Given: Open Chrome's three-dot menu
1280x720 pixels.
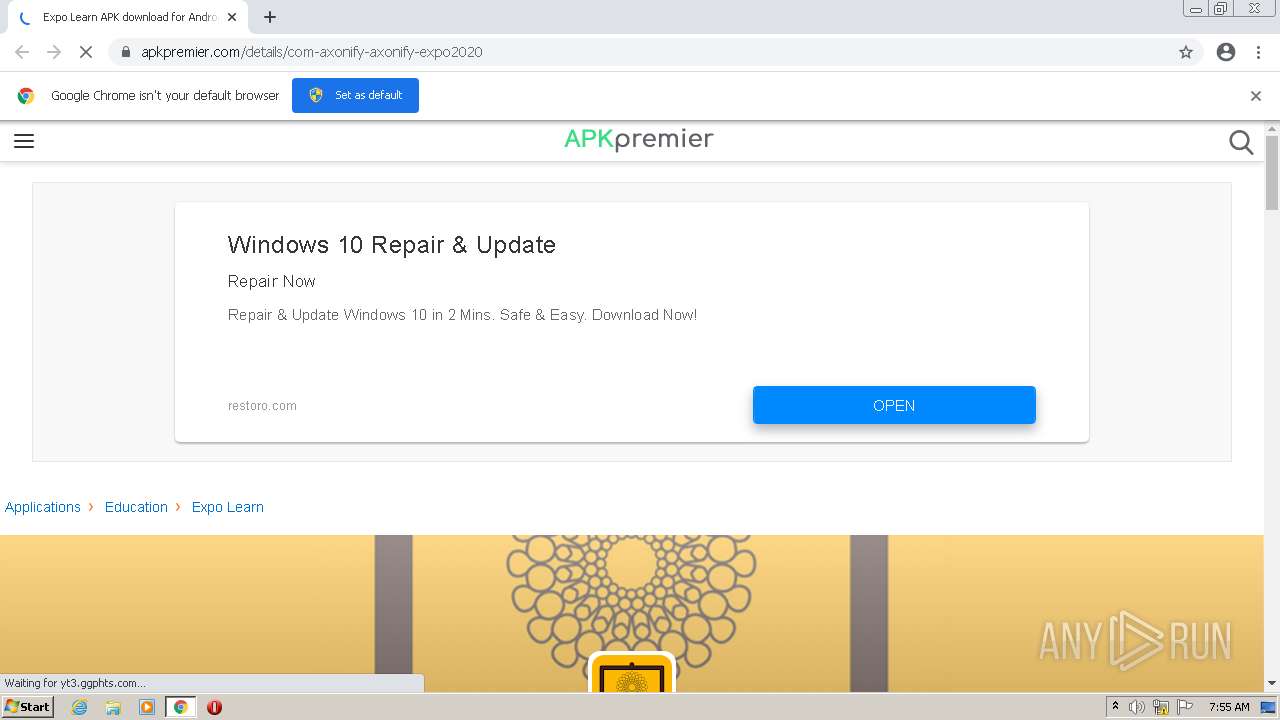Looking at the screenshot, I should [1258, 52].
